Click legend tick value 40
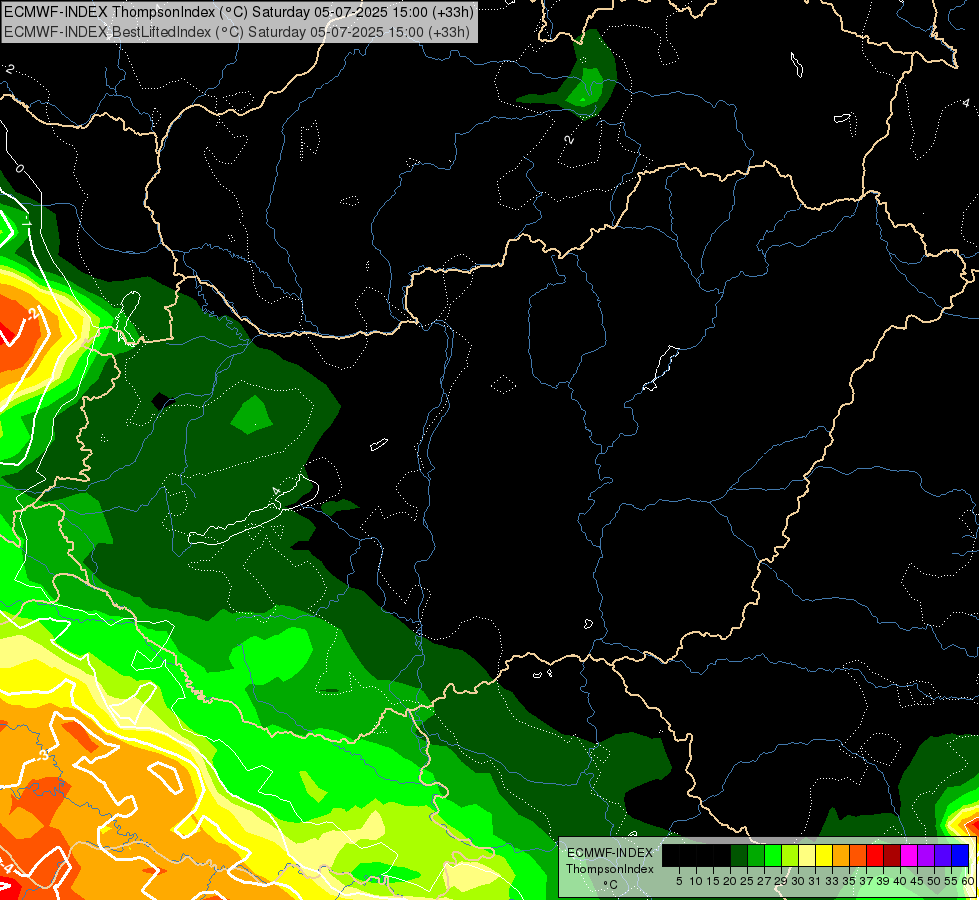979x900 pixels. click(x=900, y=881)
